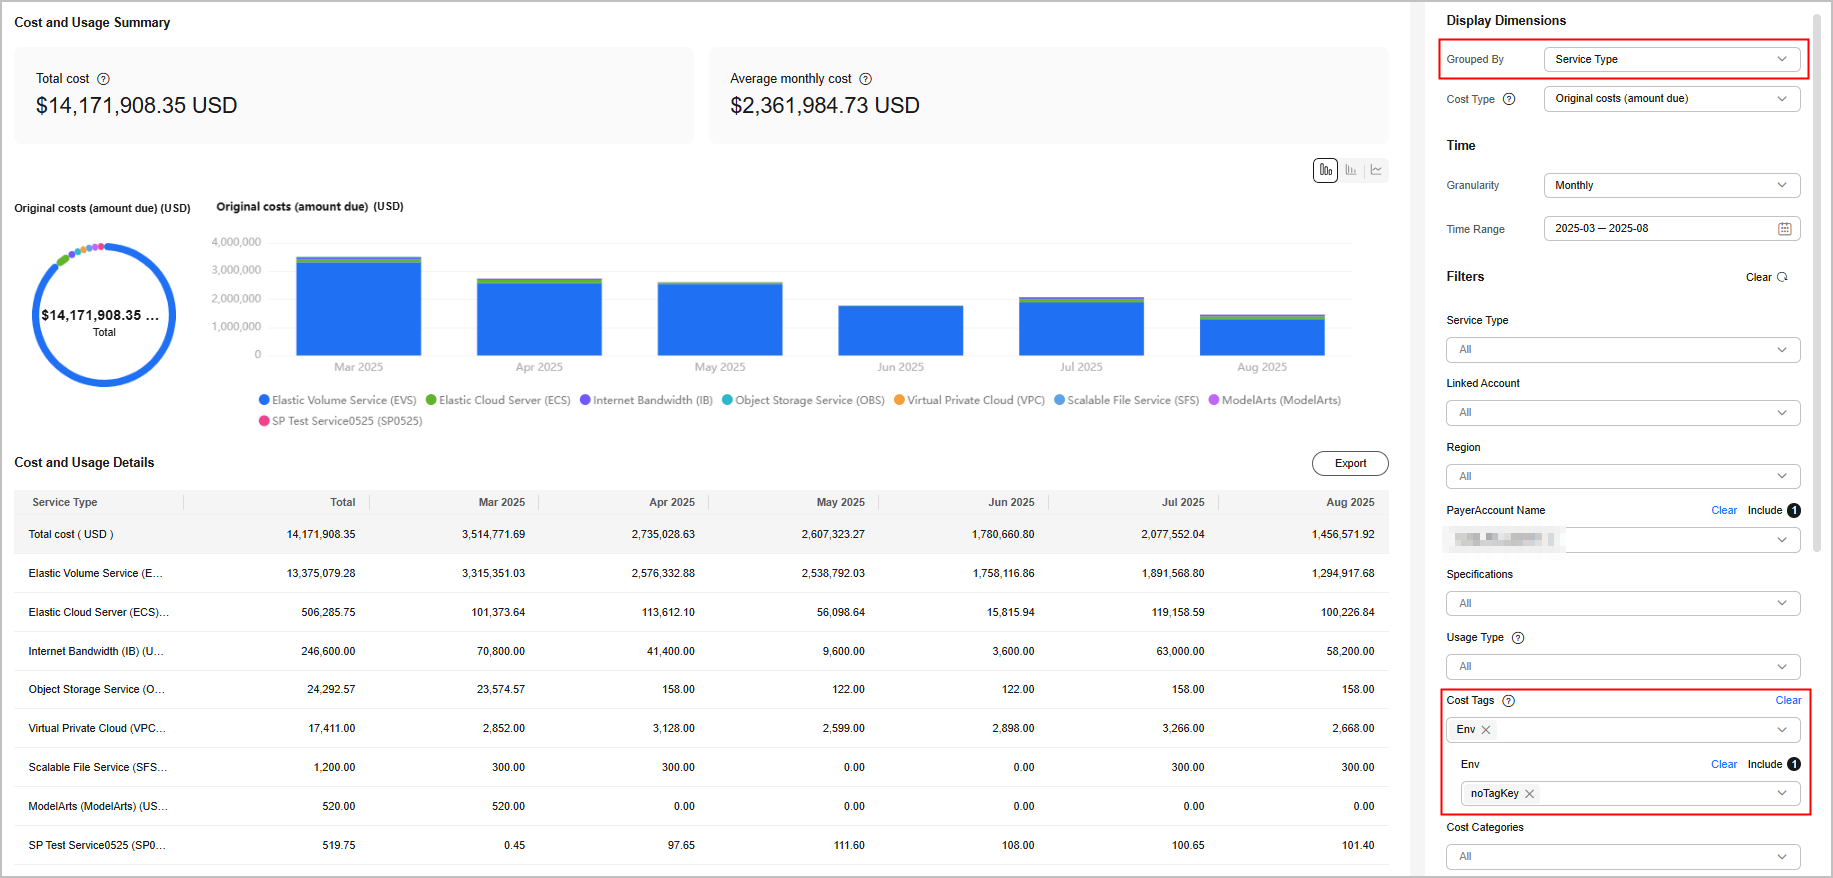Expand the Granularity dropdown set to Monthly
1833x878 pixels.
[x=1671, y=186]
